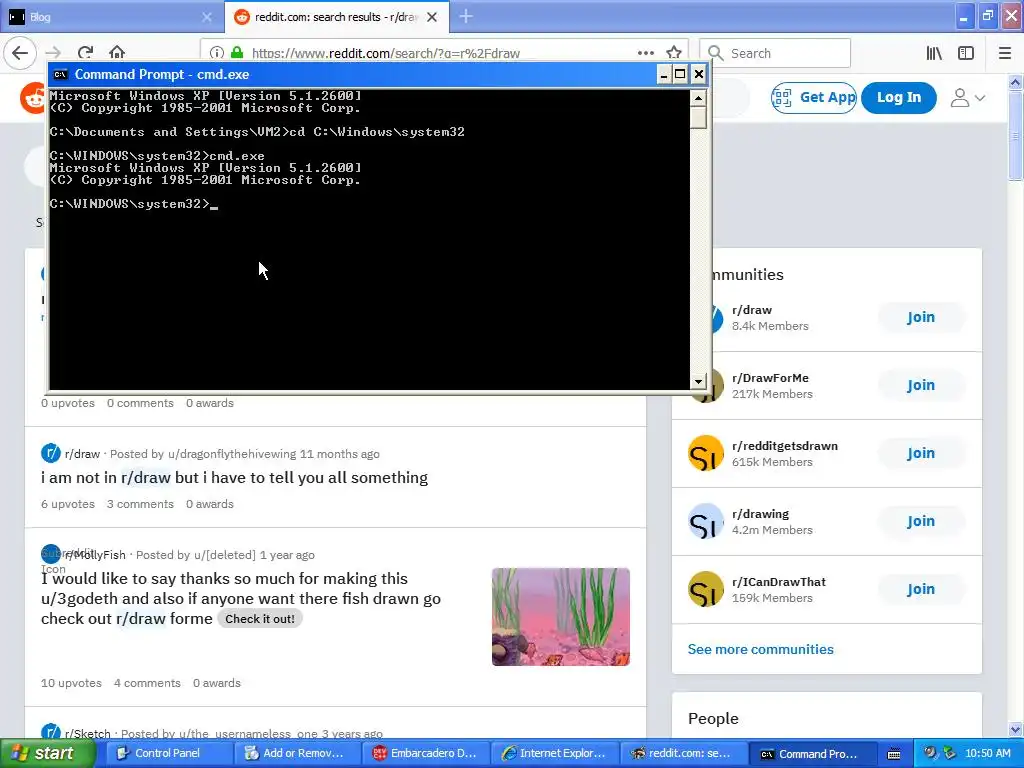Click the Get App button
This screenshot has height=768, width=1024.
[814, 98]
